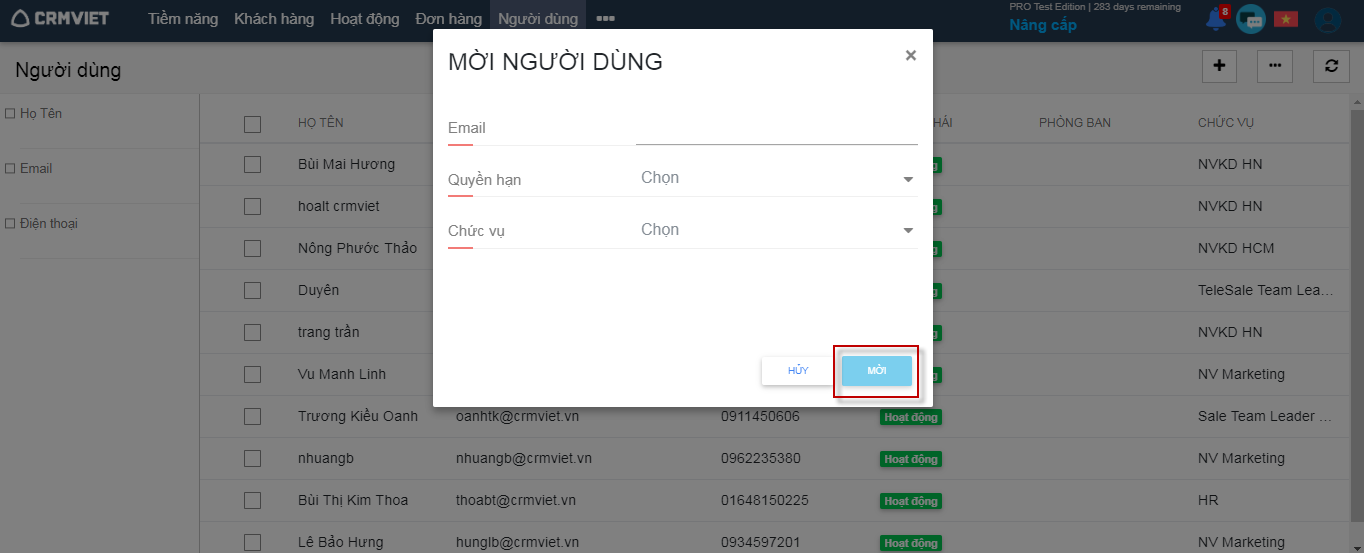Open the user profile avatar

[x=1327, y=19]
